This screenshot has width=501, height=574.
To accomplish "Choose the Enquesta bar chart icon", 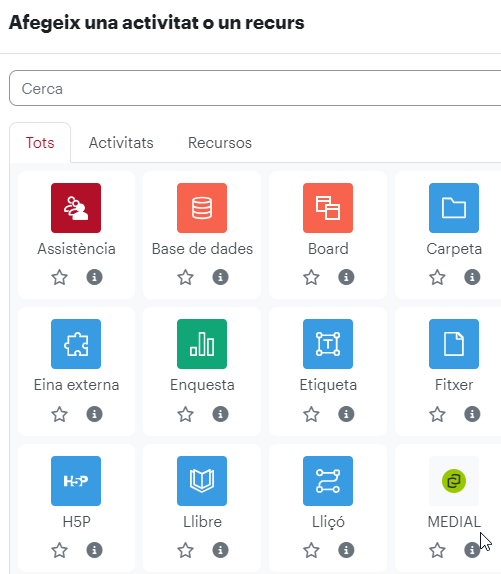I will (202, 344).
